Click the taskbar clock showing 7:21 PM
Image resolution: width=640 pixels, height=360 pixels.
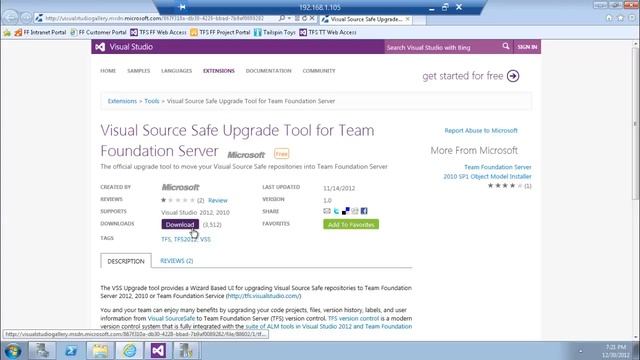pos(616,351)
